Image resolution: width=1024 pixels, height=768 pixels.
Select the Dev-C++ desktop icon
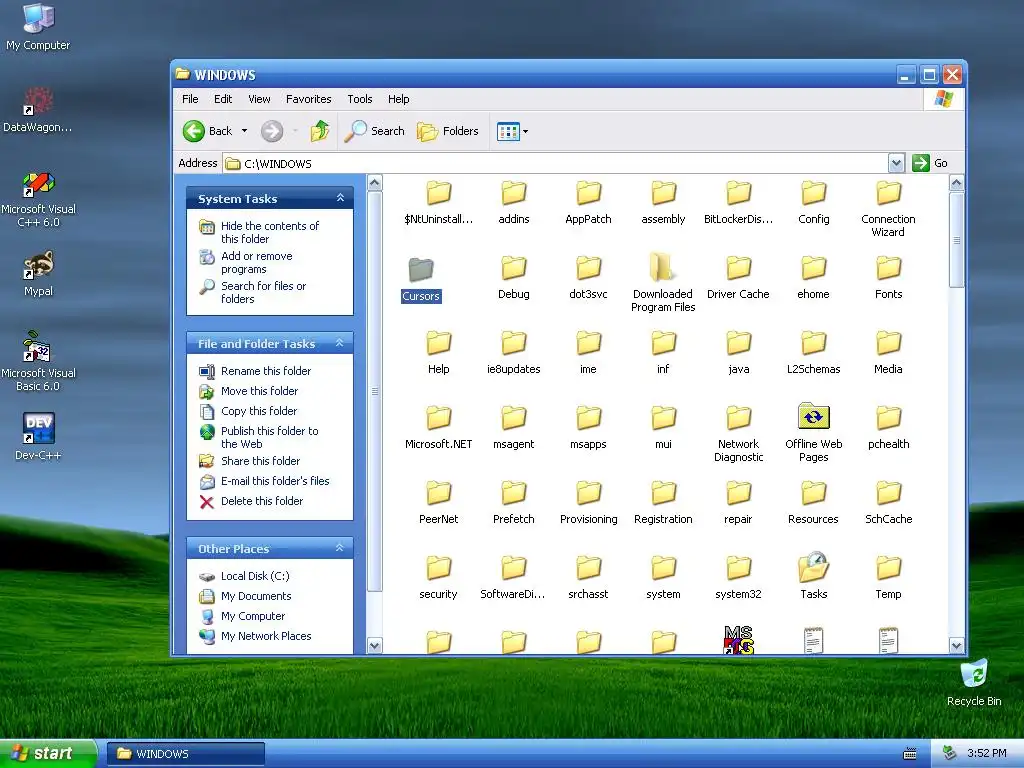pyautogui.click(x=38, y=436)
